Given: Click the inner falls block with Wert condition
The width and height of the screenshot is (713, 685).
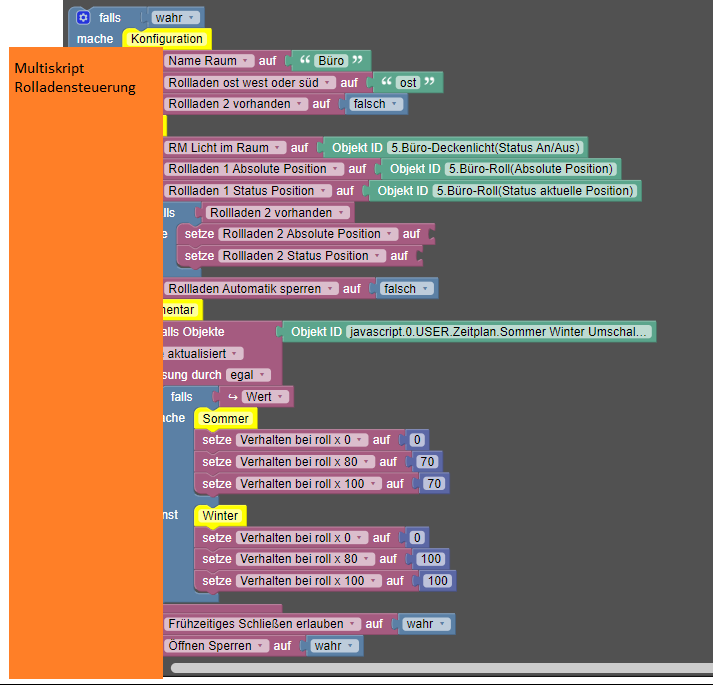Looking at the screenshot, I should pyautogui.click(x=182, y=397).
